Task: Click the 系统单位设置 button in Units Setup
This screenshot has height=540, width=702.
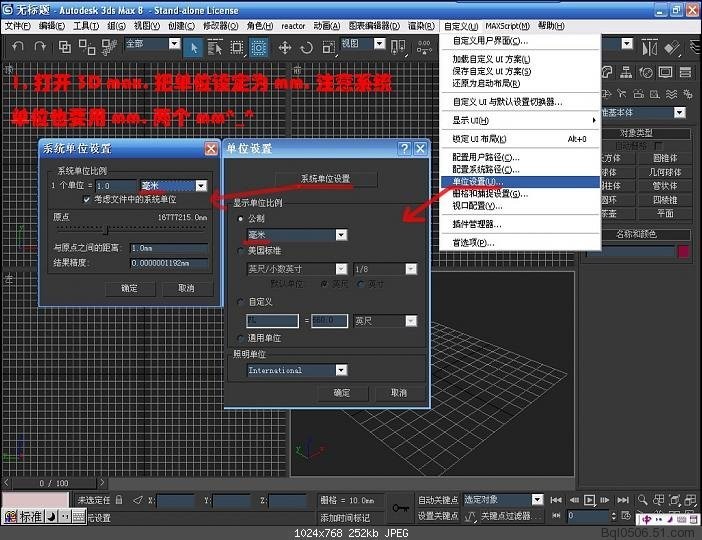Action: click(x=325, y=179)
